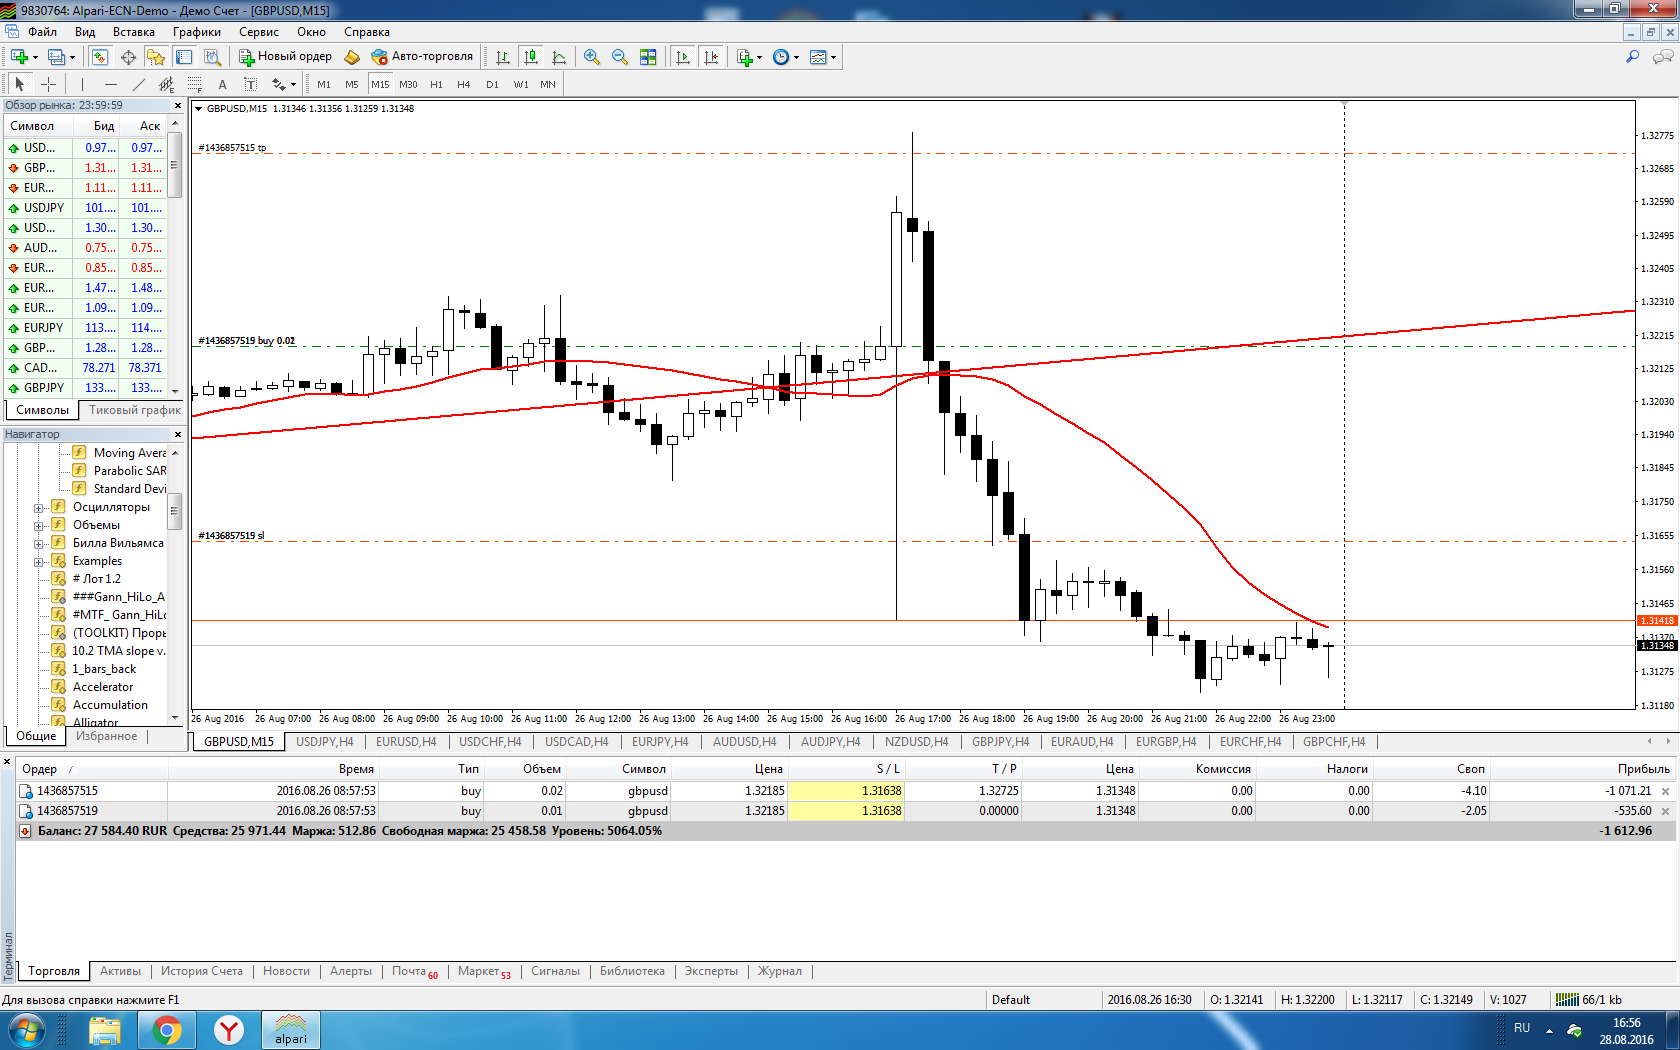The image size is (1680, 1050).
Task: Select the cursor arrow tool
Action: point(20,85)
